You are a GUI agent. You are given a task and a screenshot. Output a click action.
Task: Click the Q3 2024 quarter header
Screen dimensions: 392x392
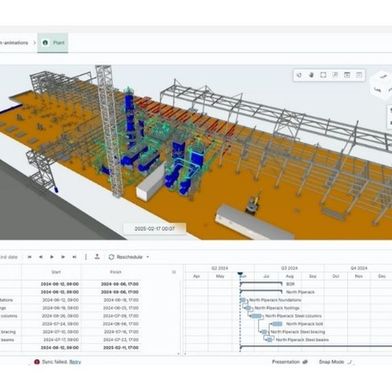(x=289, y=268)
